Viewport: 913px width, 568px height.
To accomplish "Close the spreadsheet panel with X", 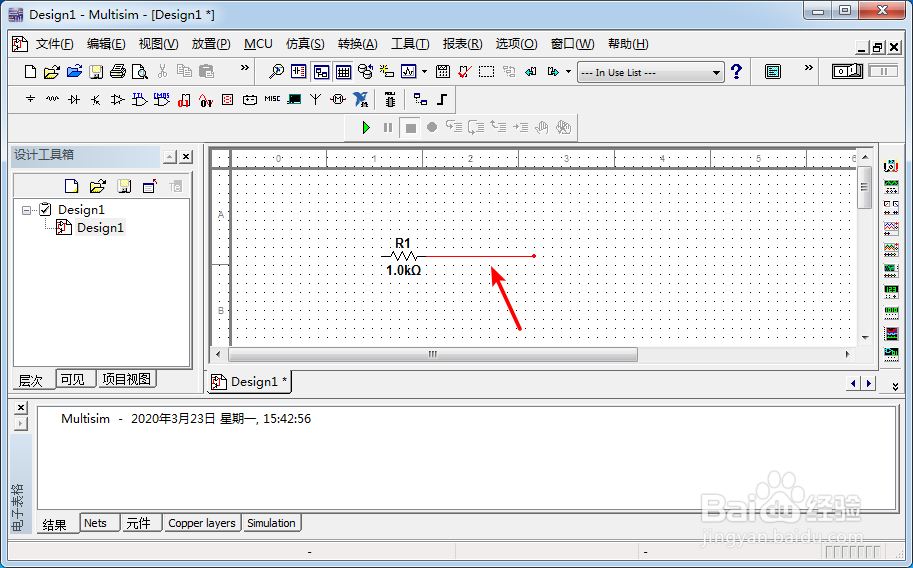I will pyautogui.click(x=20, y=407).
